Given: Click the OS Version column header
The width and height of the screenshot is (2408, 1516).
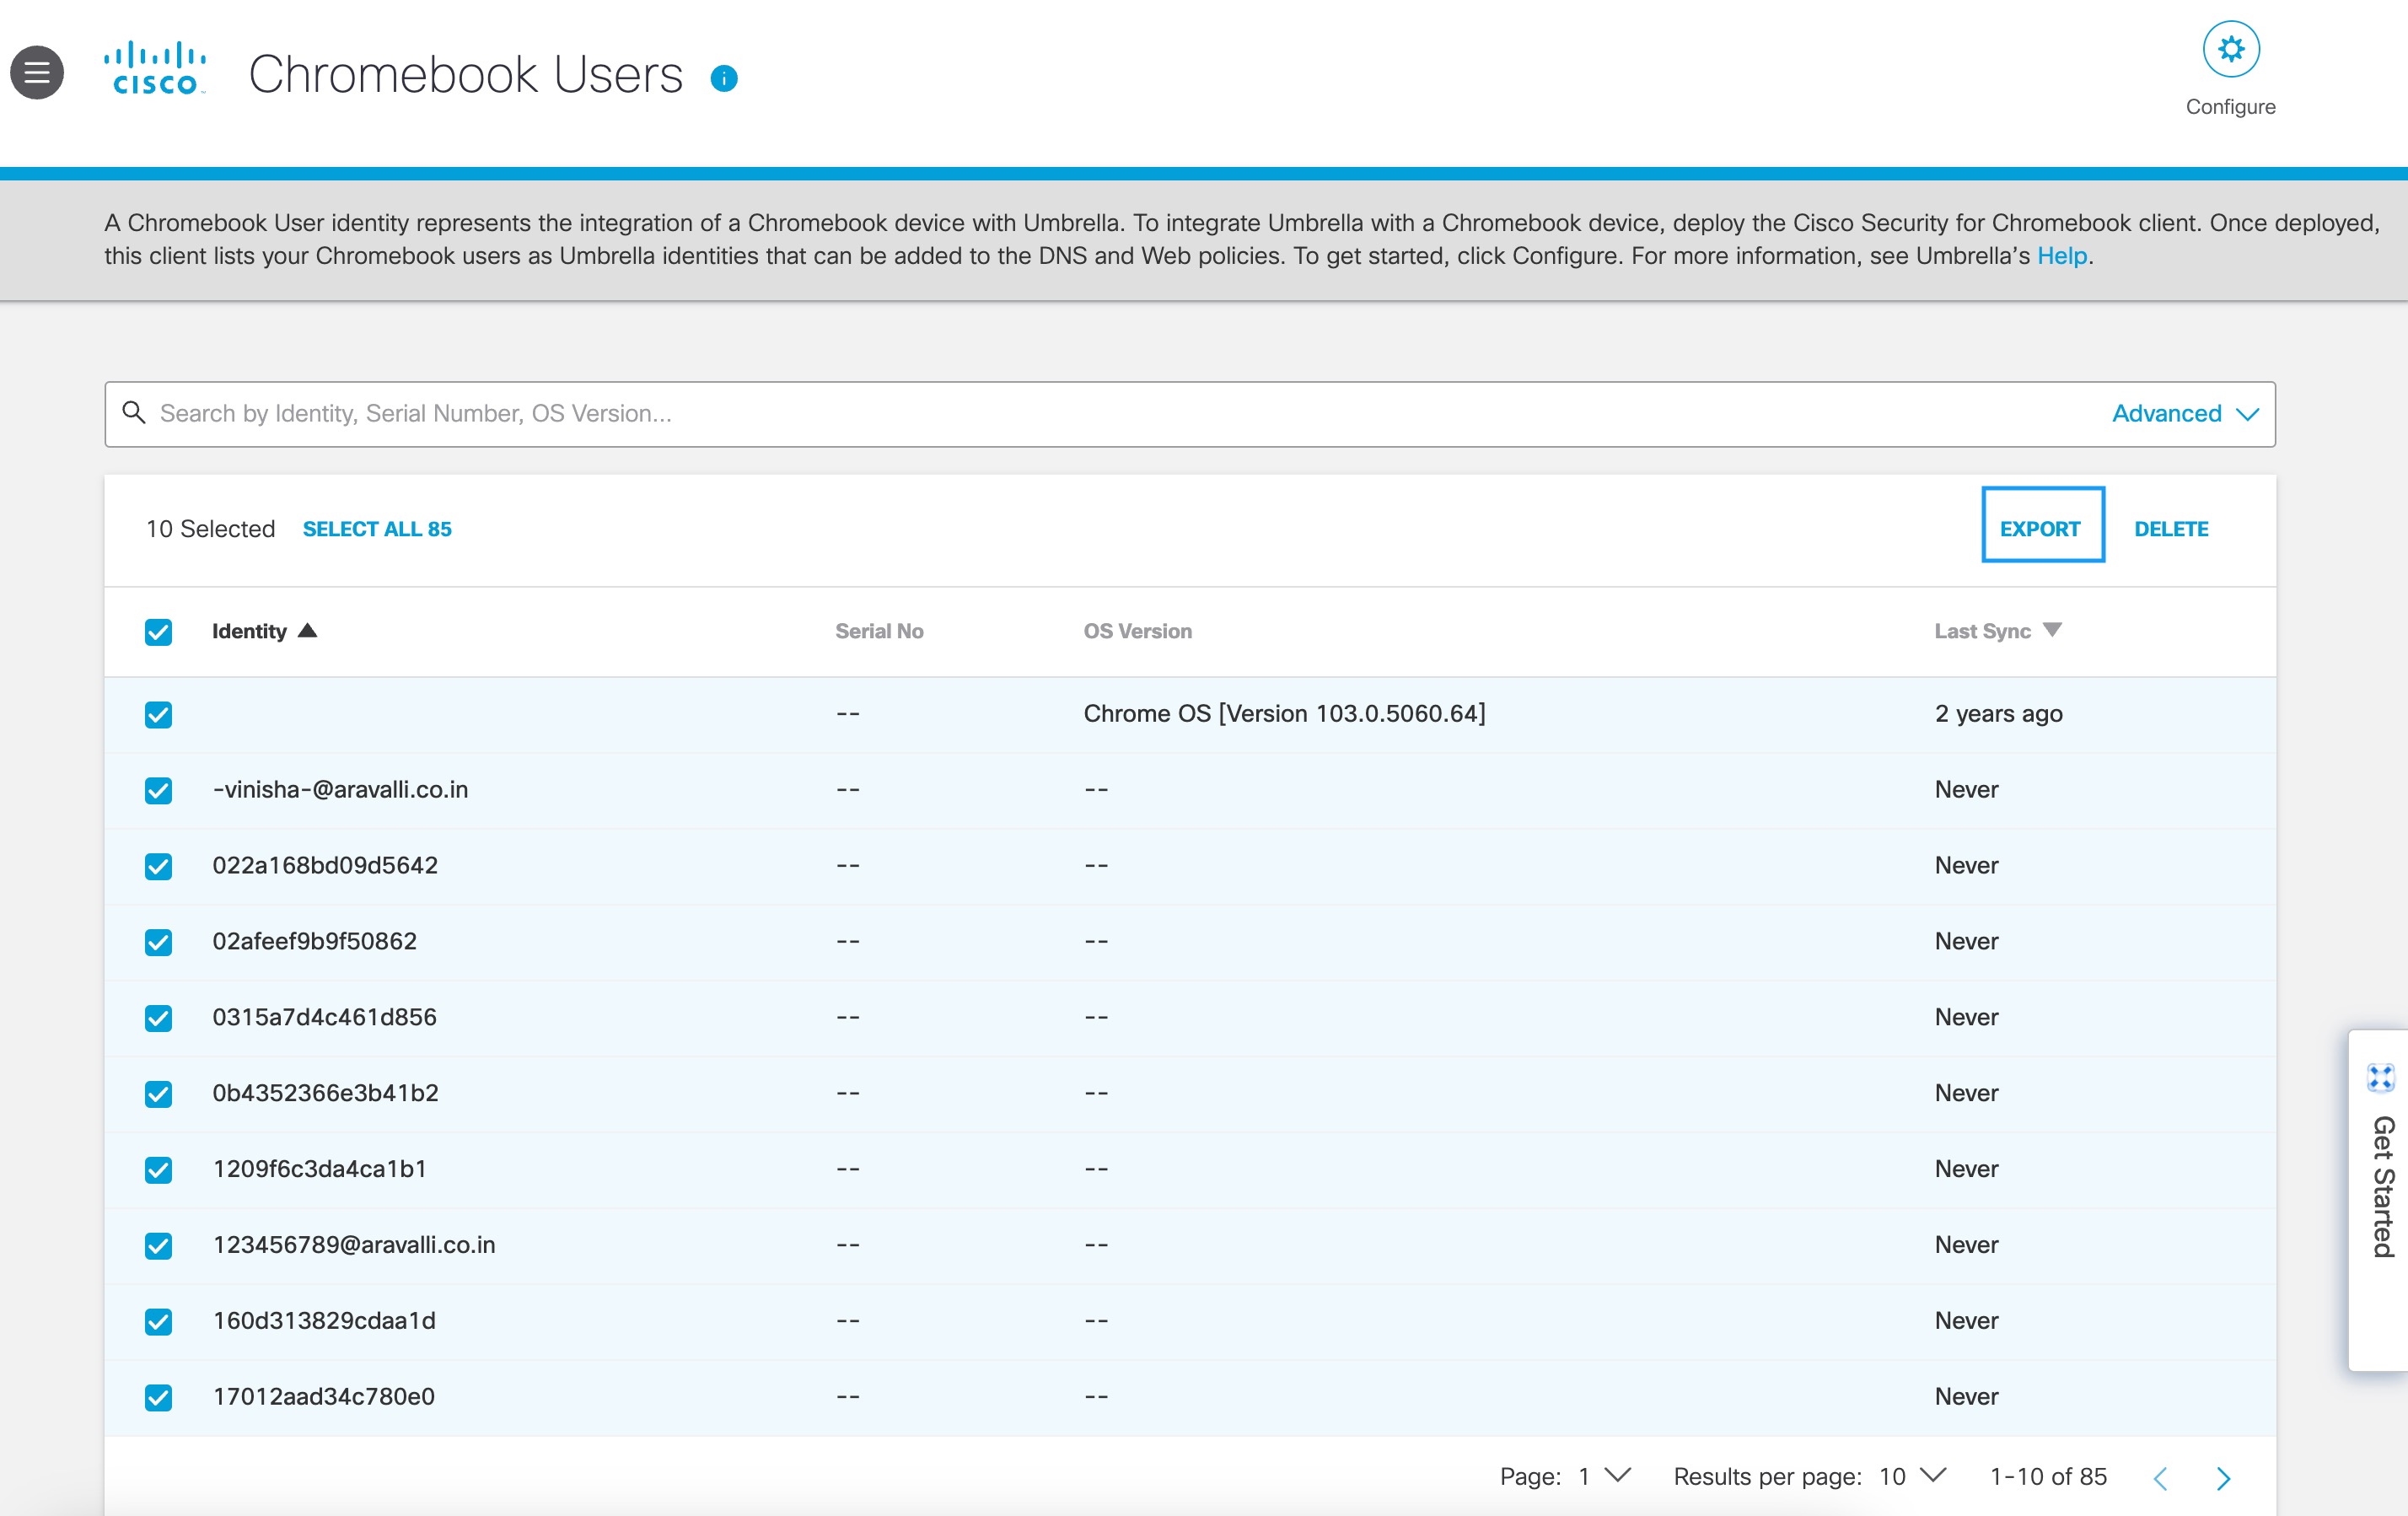Looking at the screenshot, I should 1137,631.
